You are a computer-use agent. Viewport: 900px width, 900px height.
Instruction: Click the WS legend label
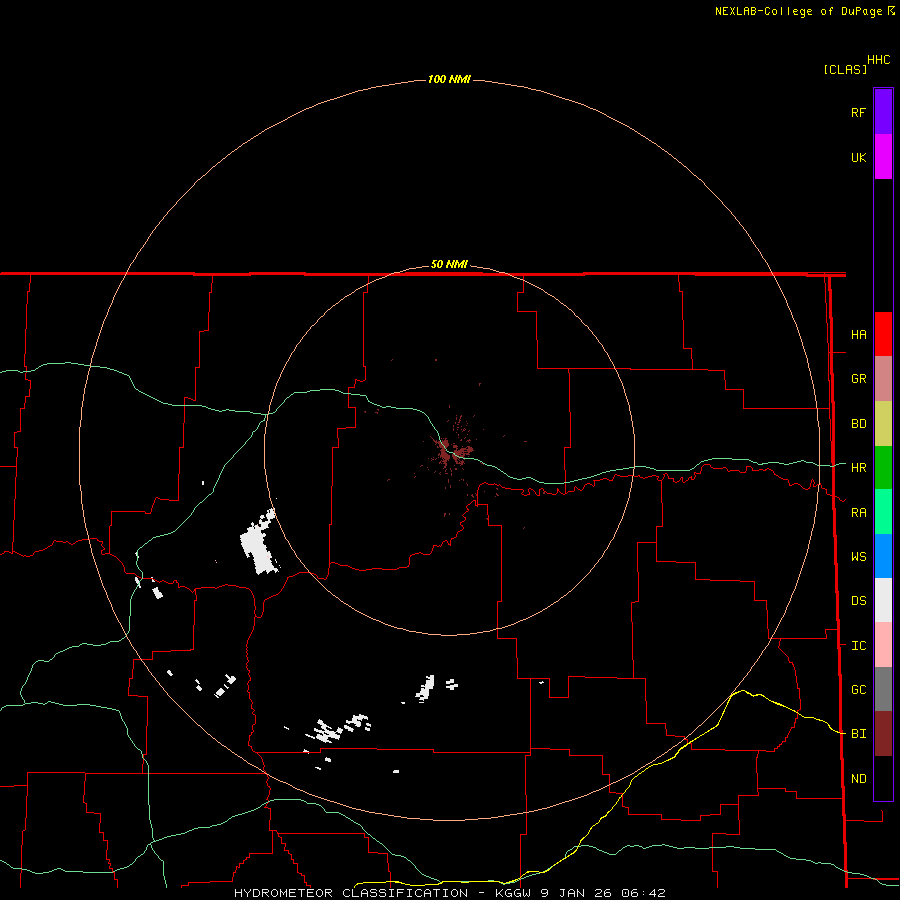point(858,557)
